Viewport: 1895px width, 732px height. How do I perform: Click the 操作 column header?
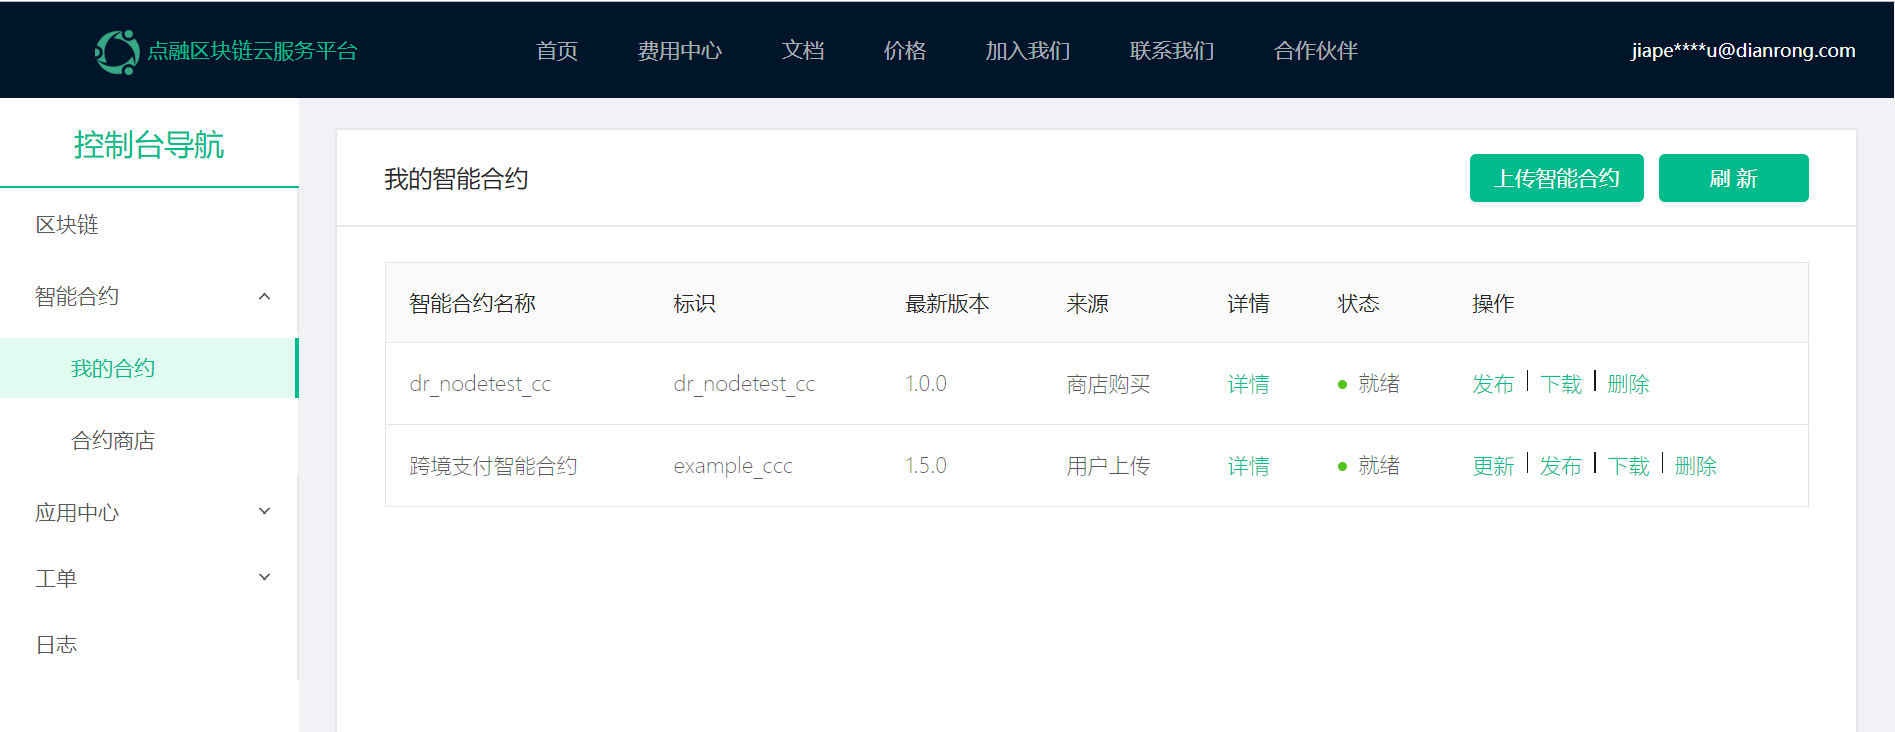(x=1493, y=304)
